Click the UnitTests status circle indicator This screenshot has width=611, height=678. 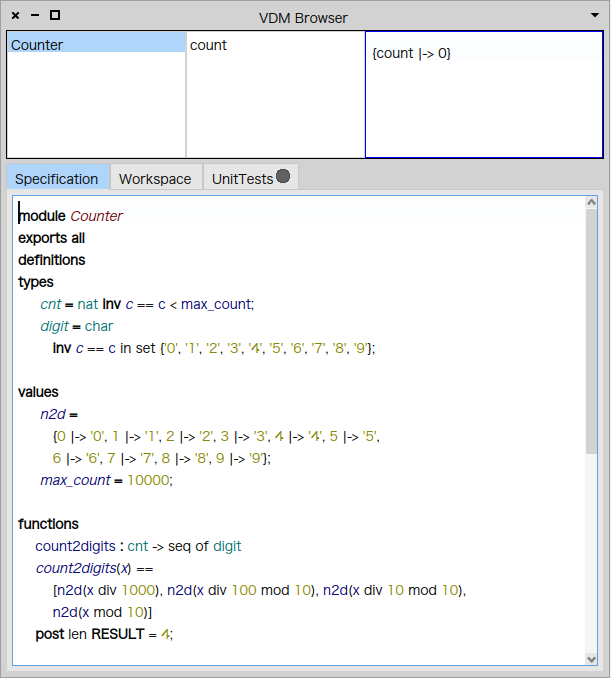pyautogui.click(x=283, y=177)
